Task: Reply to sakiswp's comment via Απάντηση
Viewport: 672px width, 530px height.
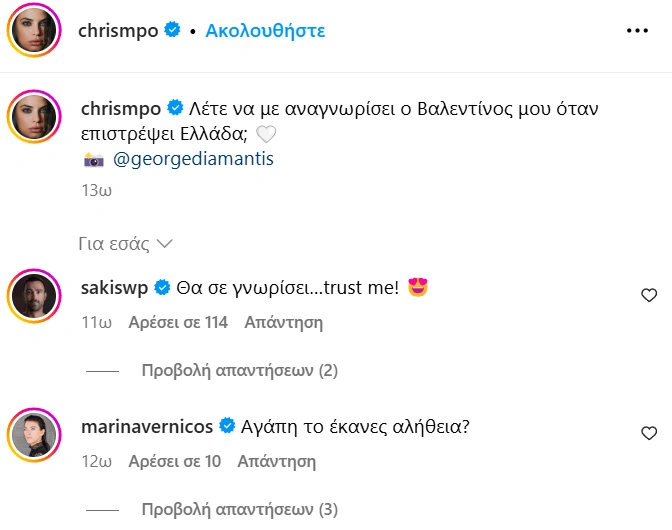Action: [x=284, y=322]
